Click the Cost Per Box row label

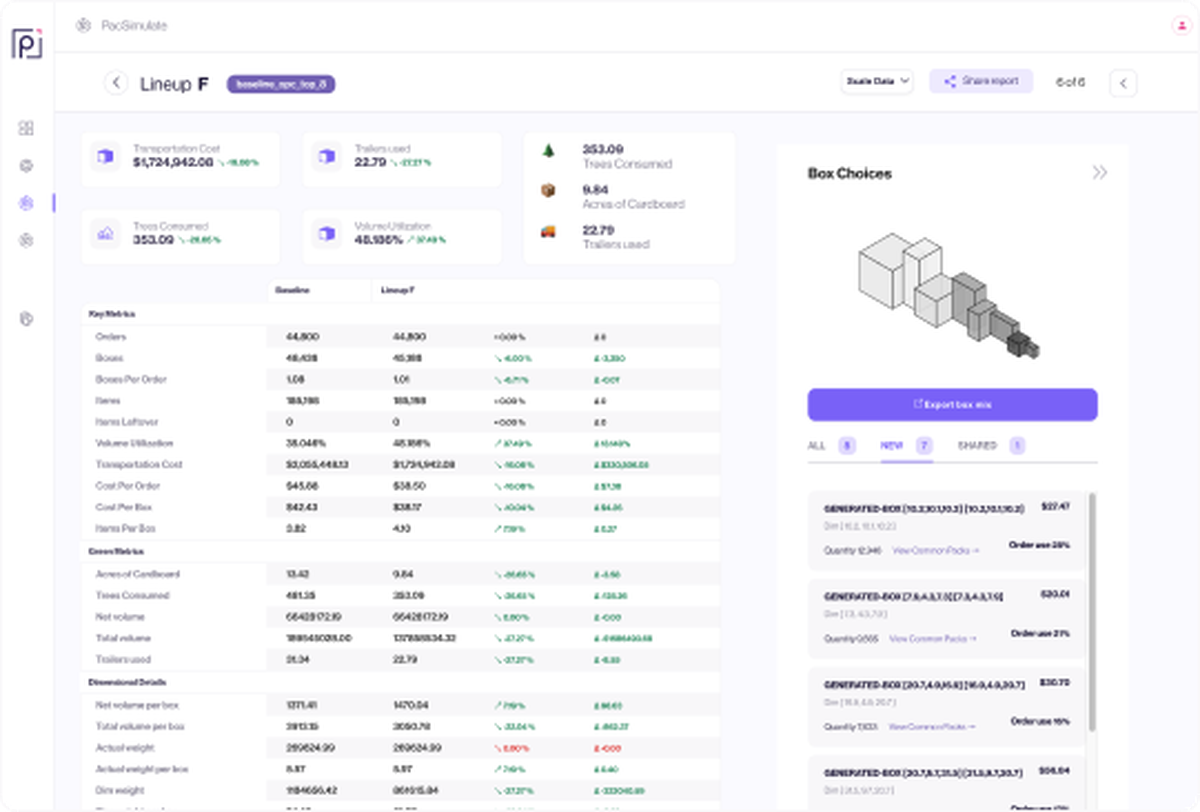(124, 507)
